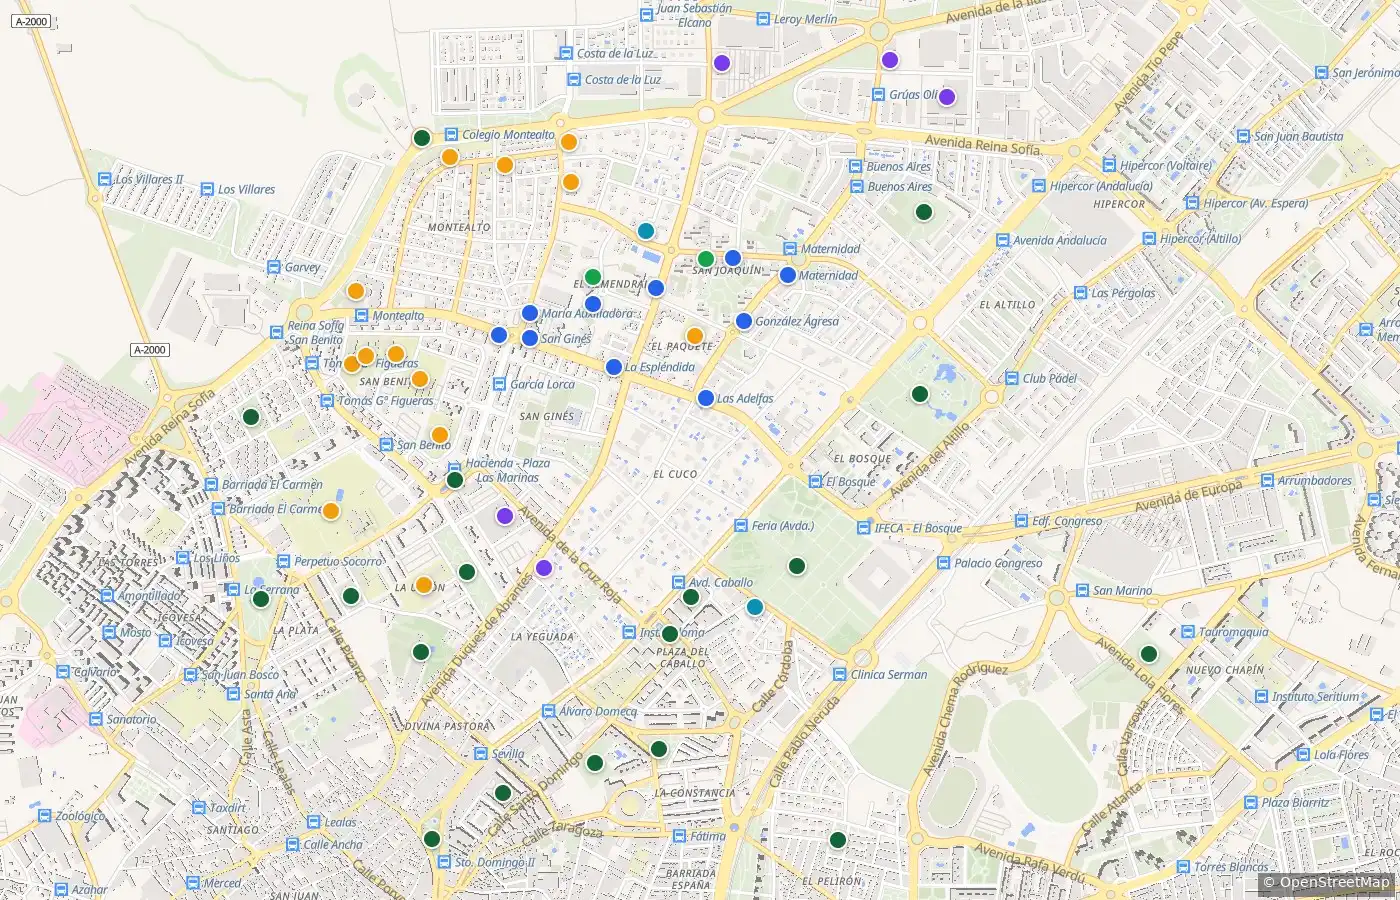Open the Las Pérgolas bus stop icon
Image resolution: width=1400 pixels, height=900 pixels.
pos(1080,293)
